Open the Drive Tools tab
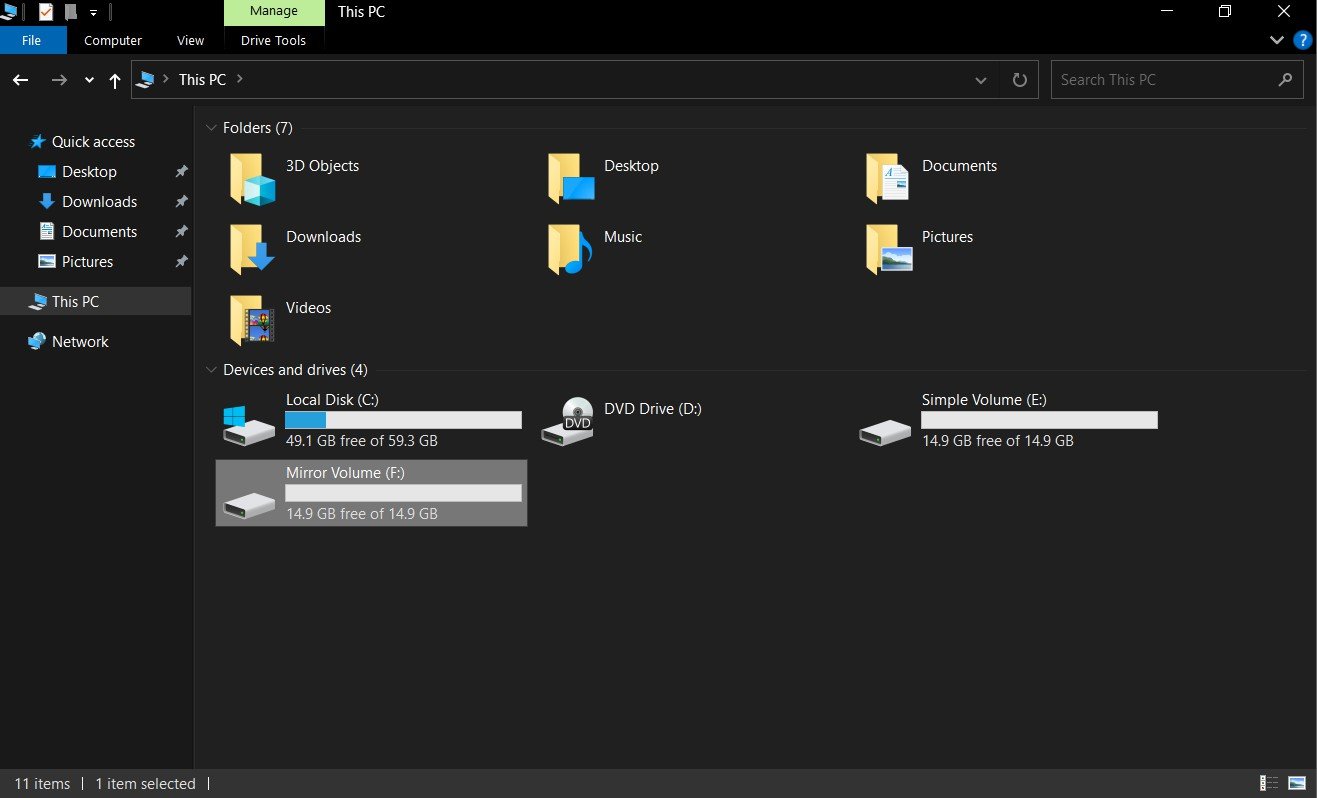 [x=274, y=40]
